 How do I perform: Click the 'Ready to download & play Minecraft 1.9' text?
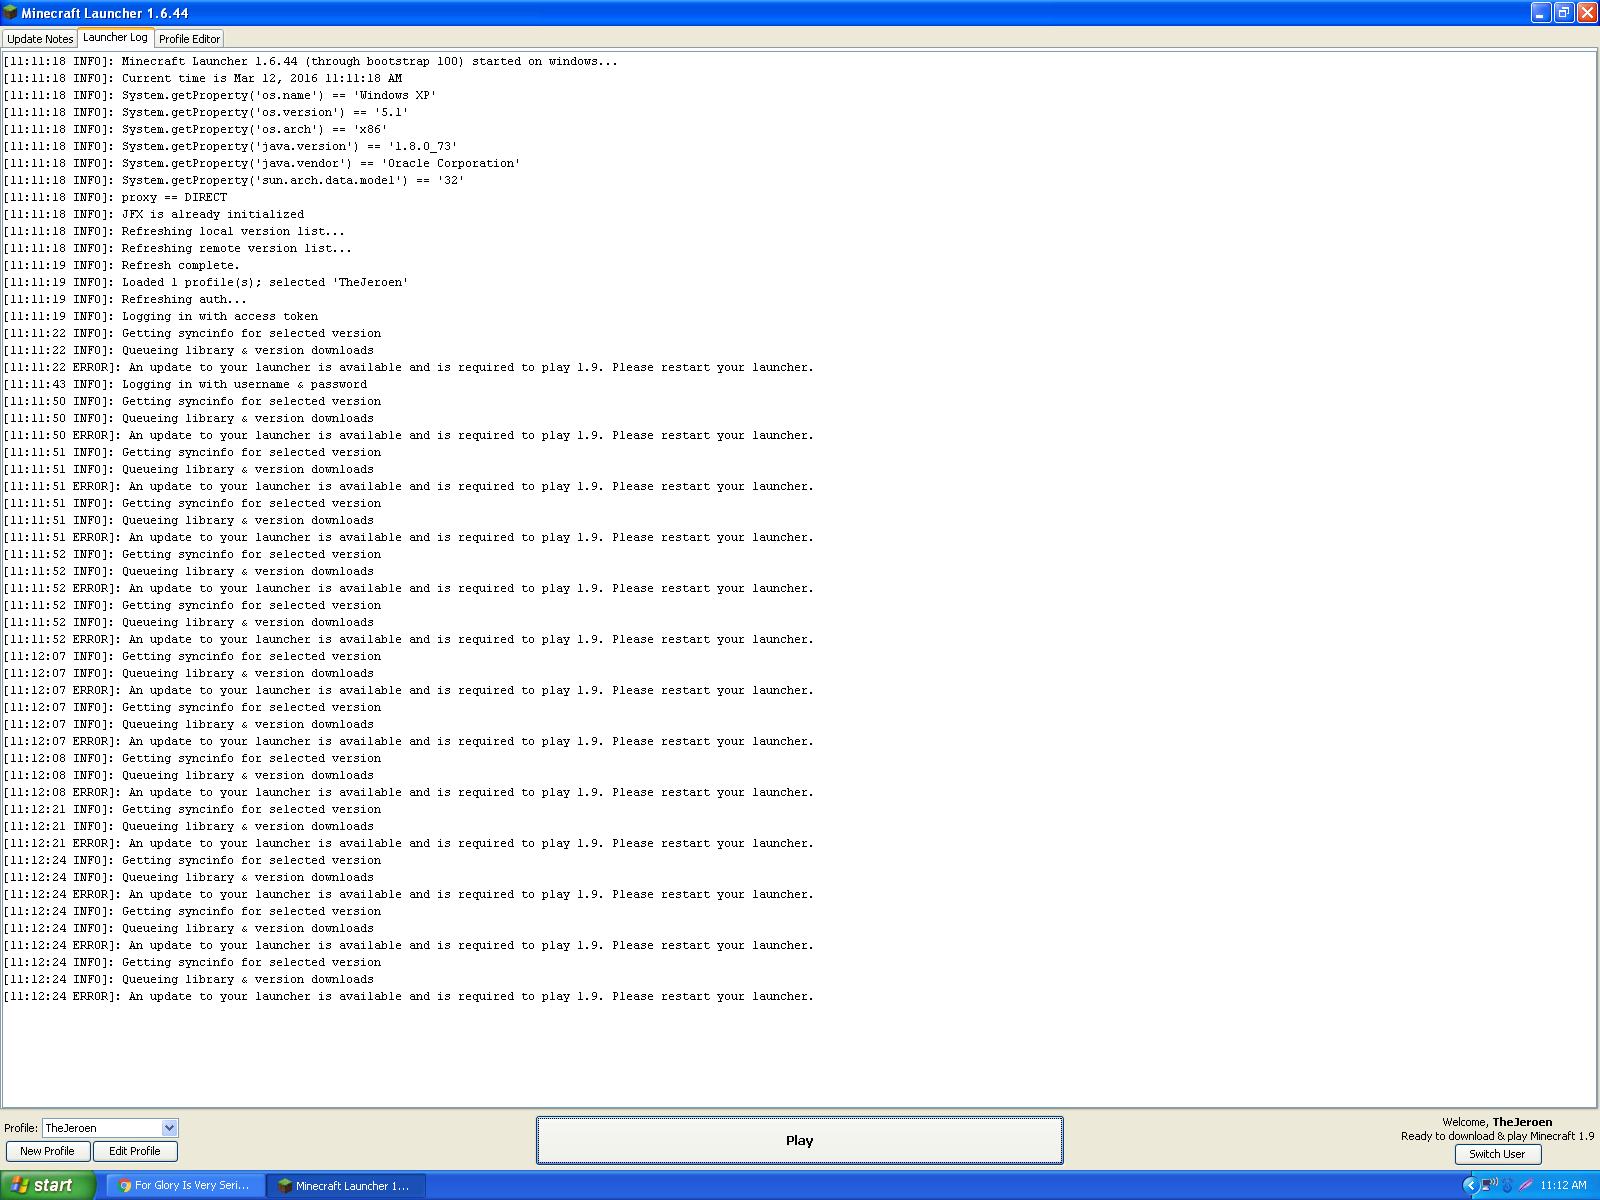[1497, 1136]
